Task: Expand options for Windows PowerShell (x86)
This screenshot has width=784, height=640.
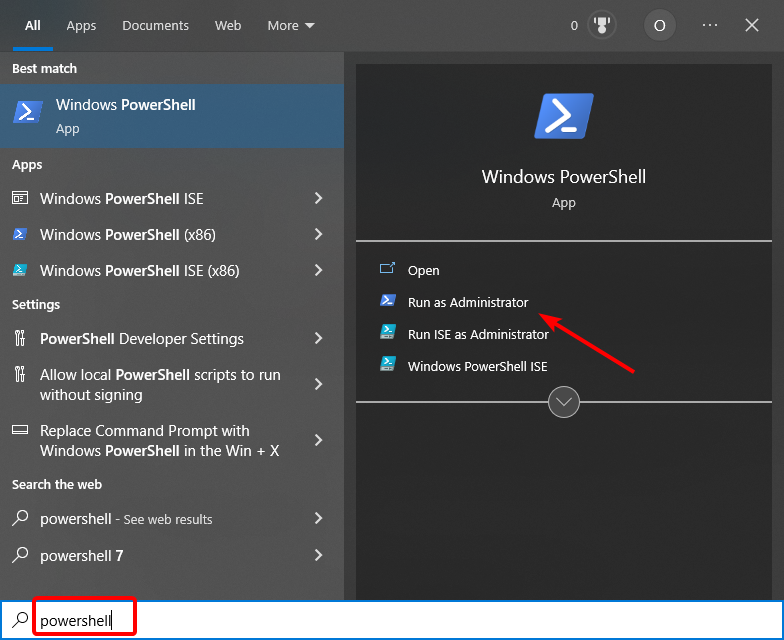Action: (x=318, y=234)
